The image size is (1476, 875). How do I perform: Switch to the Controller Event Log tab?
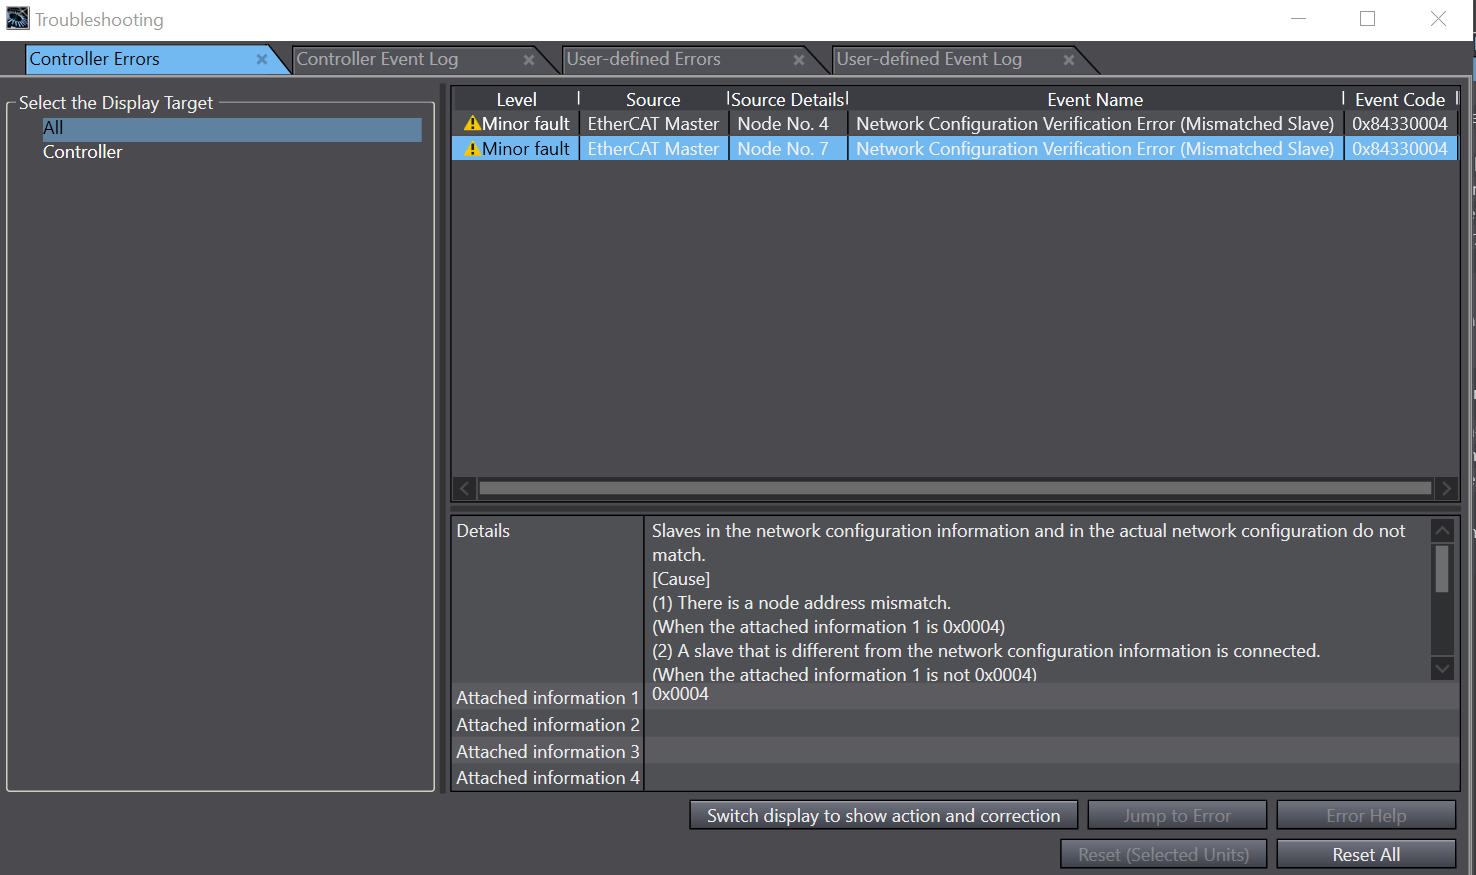[377, 59]
